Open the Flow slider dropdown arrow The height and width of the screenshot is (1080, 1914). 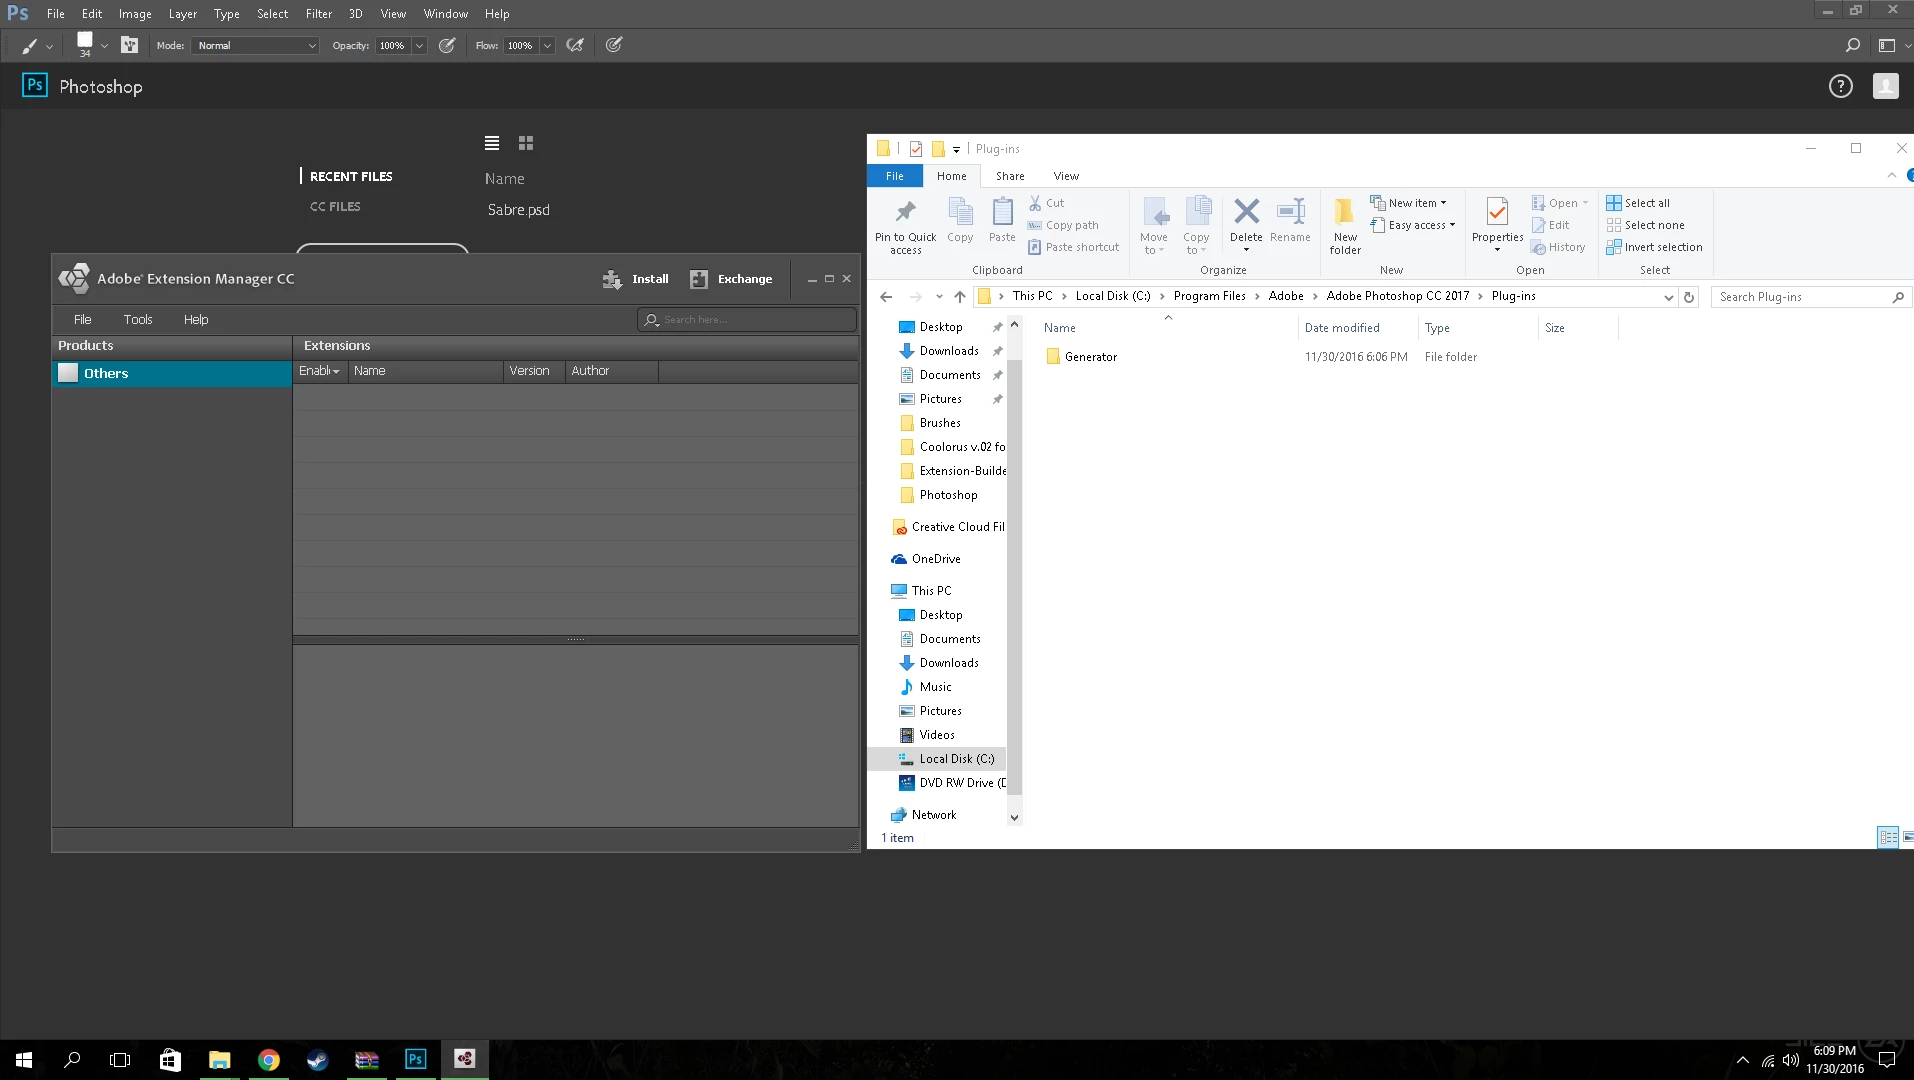point(547,45)
